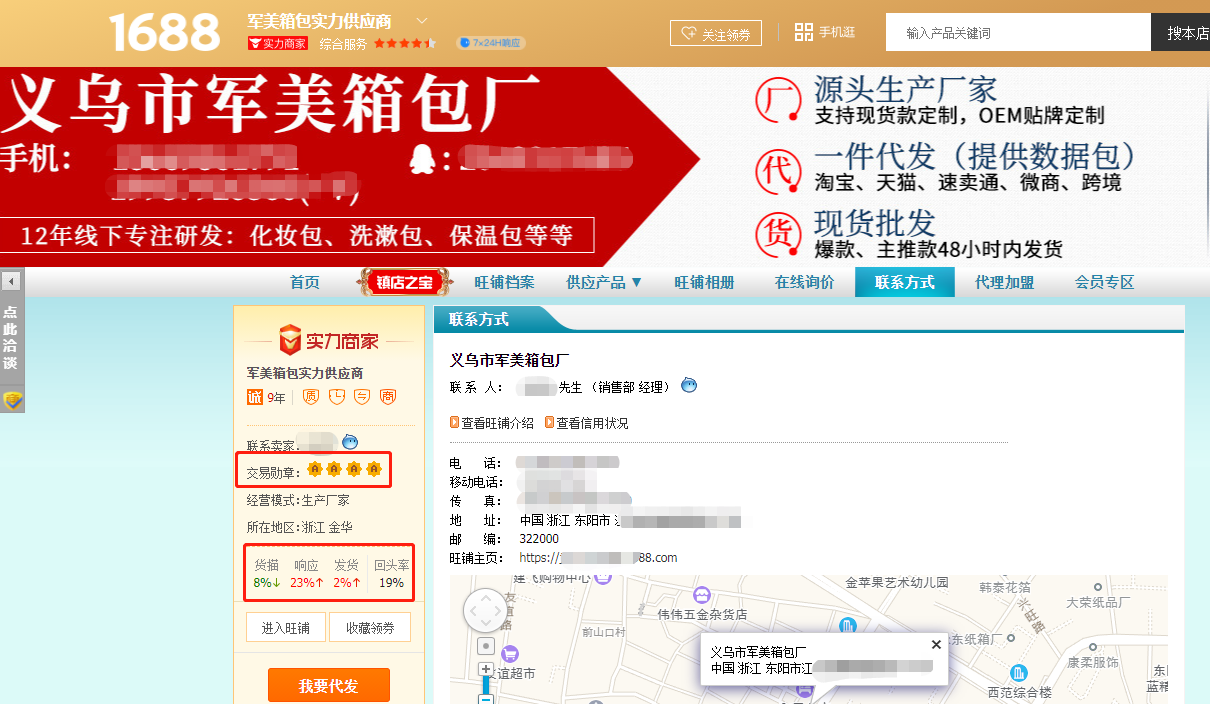
Task: Click the 现货批发 banner heading
Action: point(875,222)
